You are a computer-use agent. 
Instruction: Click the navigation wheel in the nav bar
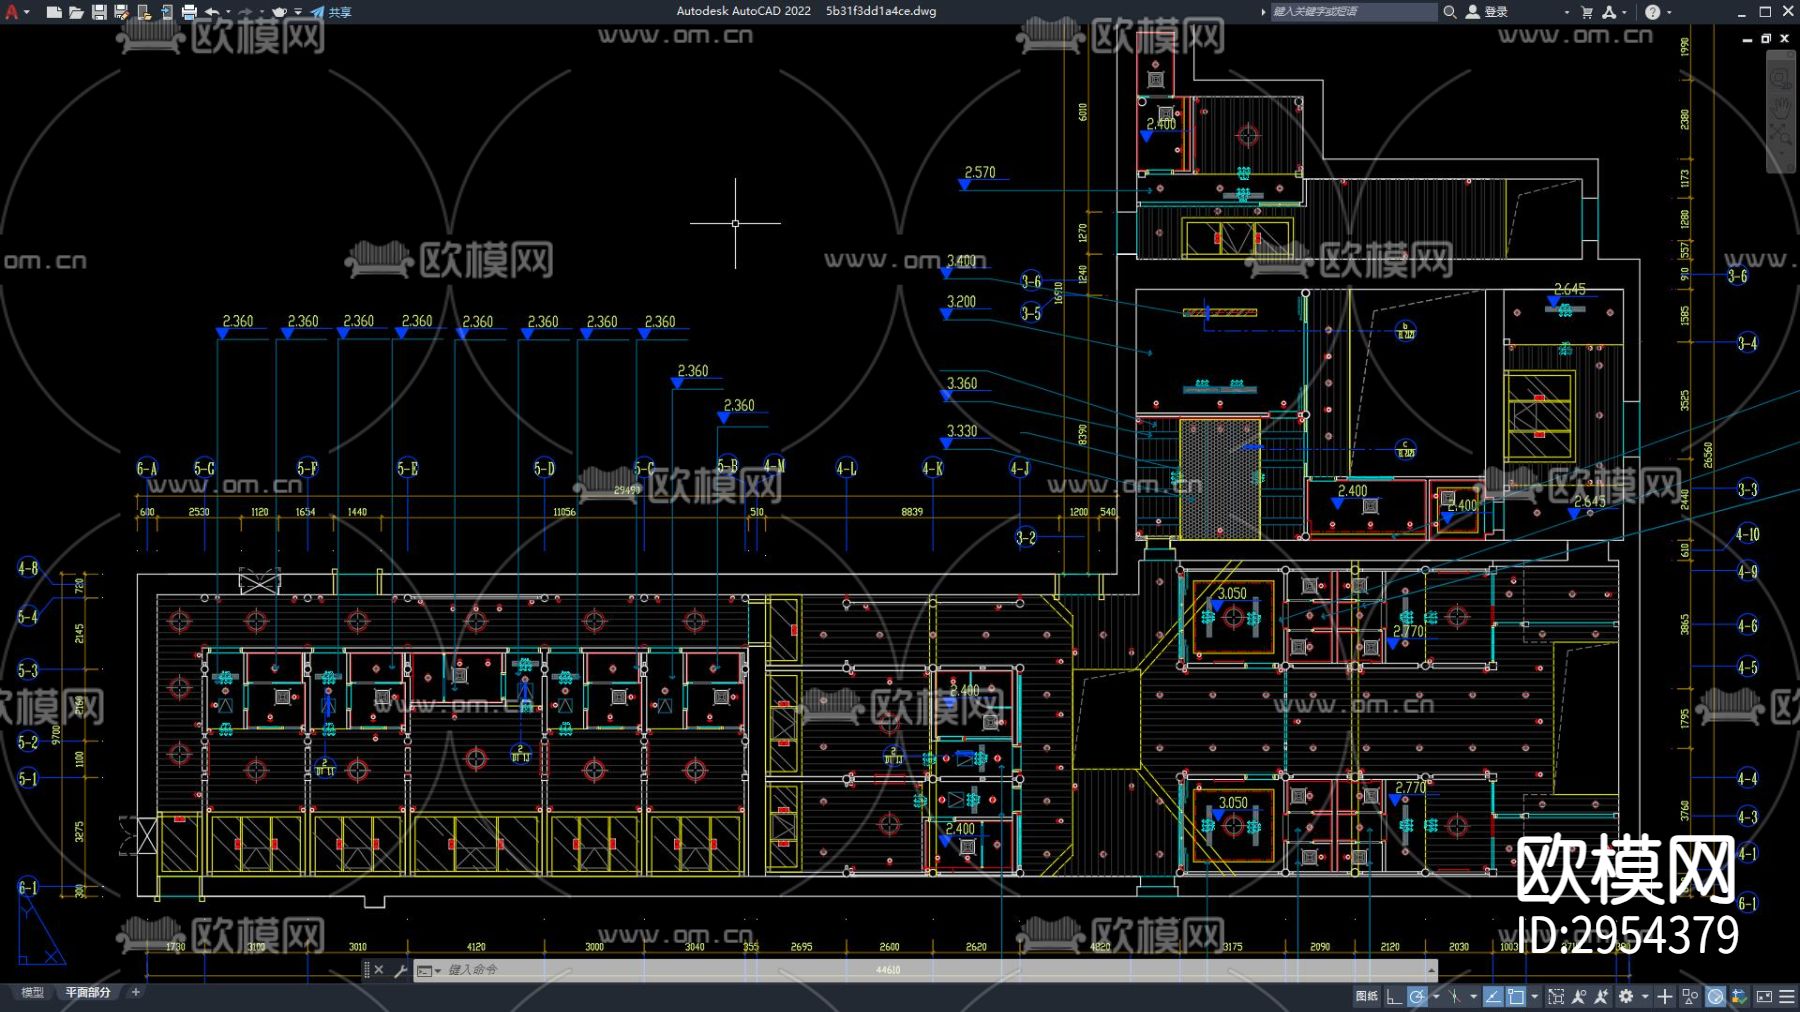tap(1781, 78)
